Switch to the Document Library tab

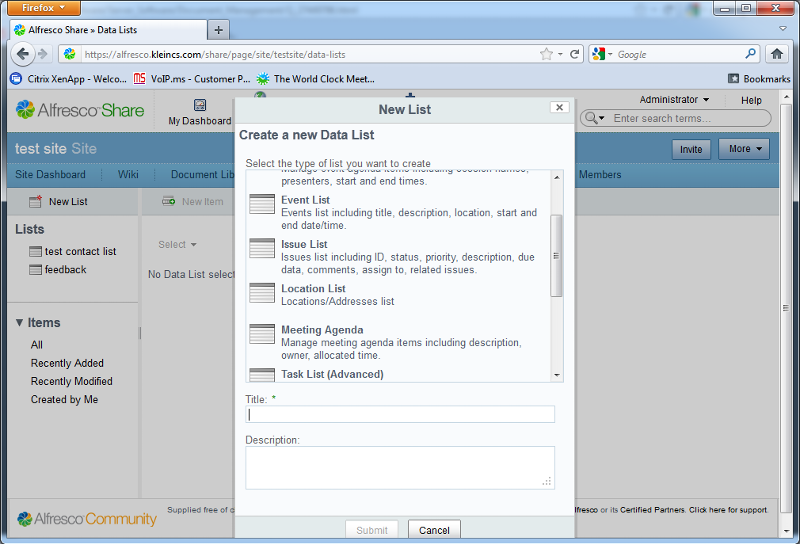(203, 175)
